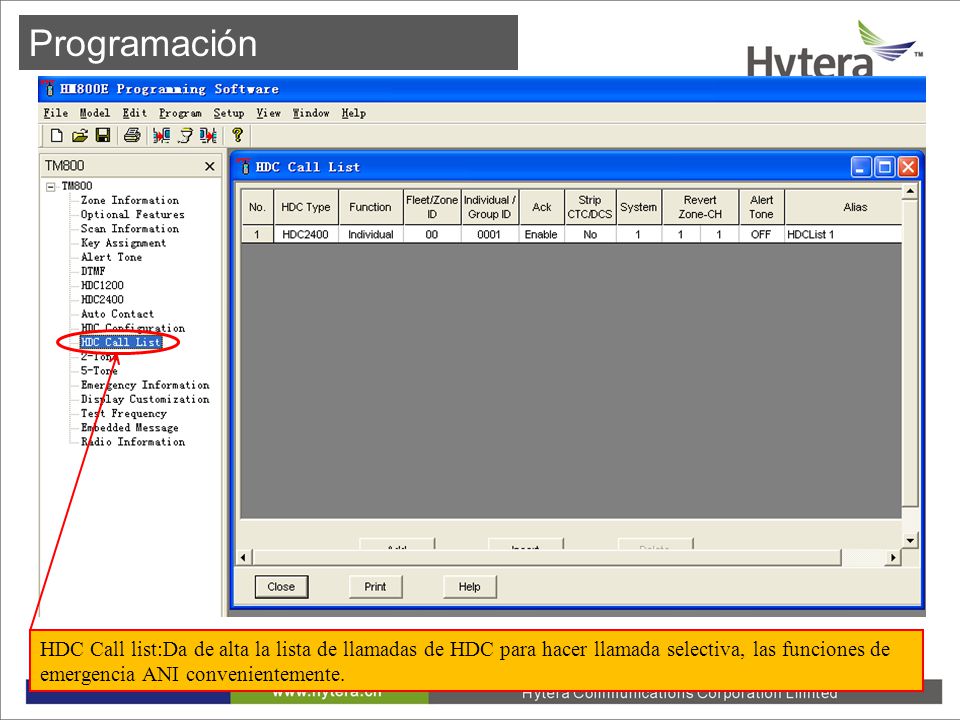Viewport: 960px width, 720px height.
Task: Open Emergency Information tree item
Action: point(145,385)
